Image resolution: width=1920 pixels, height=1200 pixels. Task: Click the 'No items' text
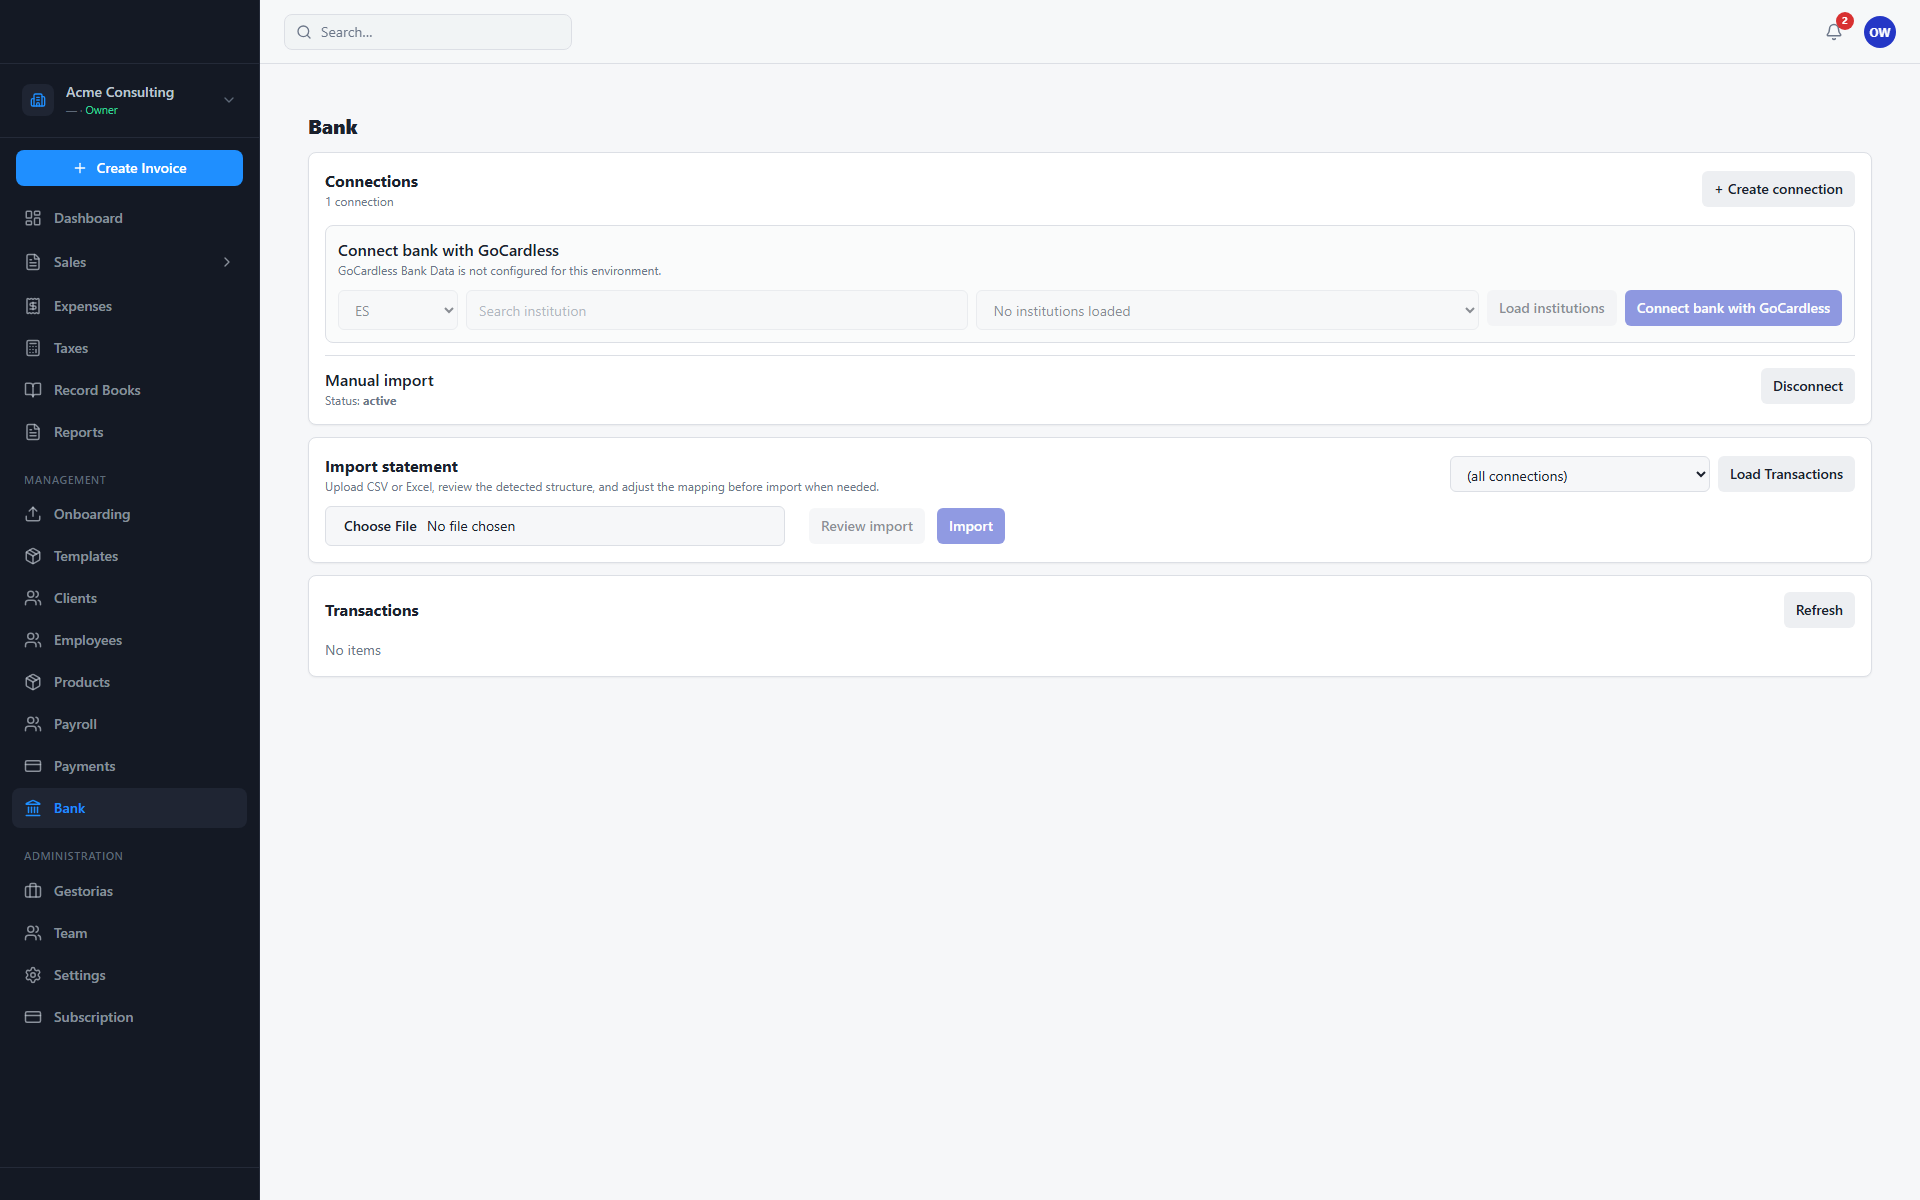point(353,650)
